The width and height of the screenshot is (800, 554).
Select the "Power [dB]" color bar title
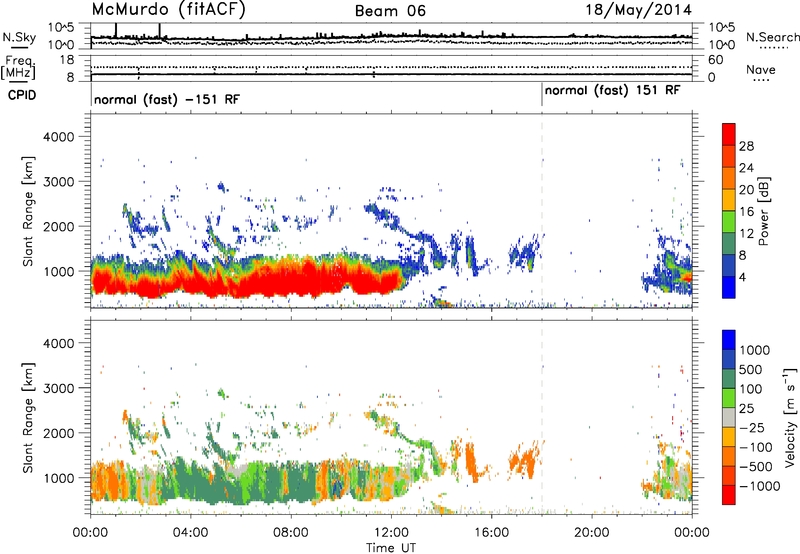click(x=763, y=211)
